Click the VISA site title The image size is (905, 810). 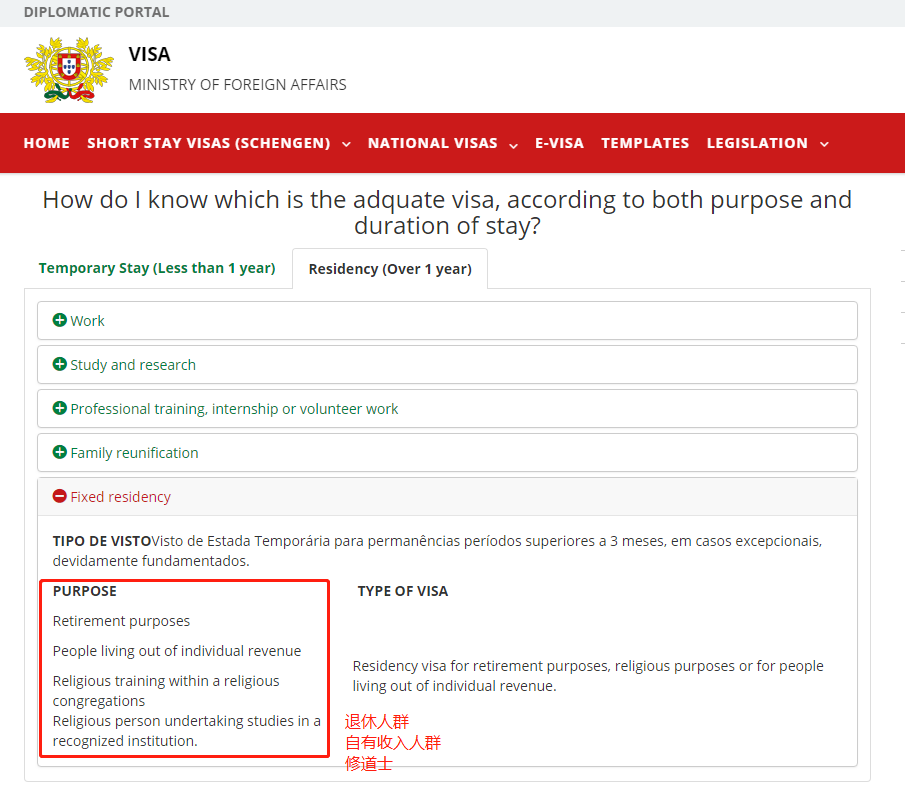[149, 54]
